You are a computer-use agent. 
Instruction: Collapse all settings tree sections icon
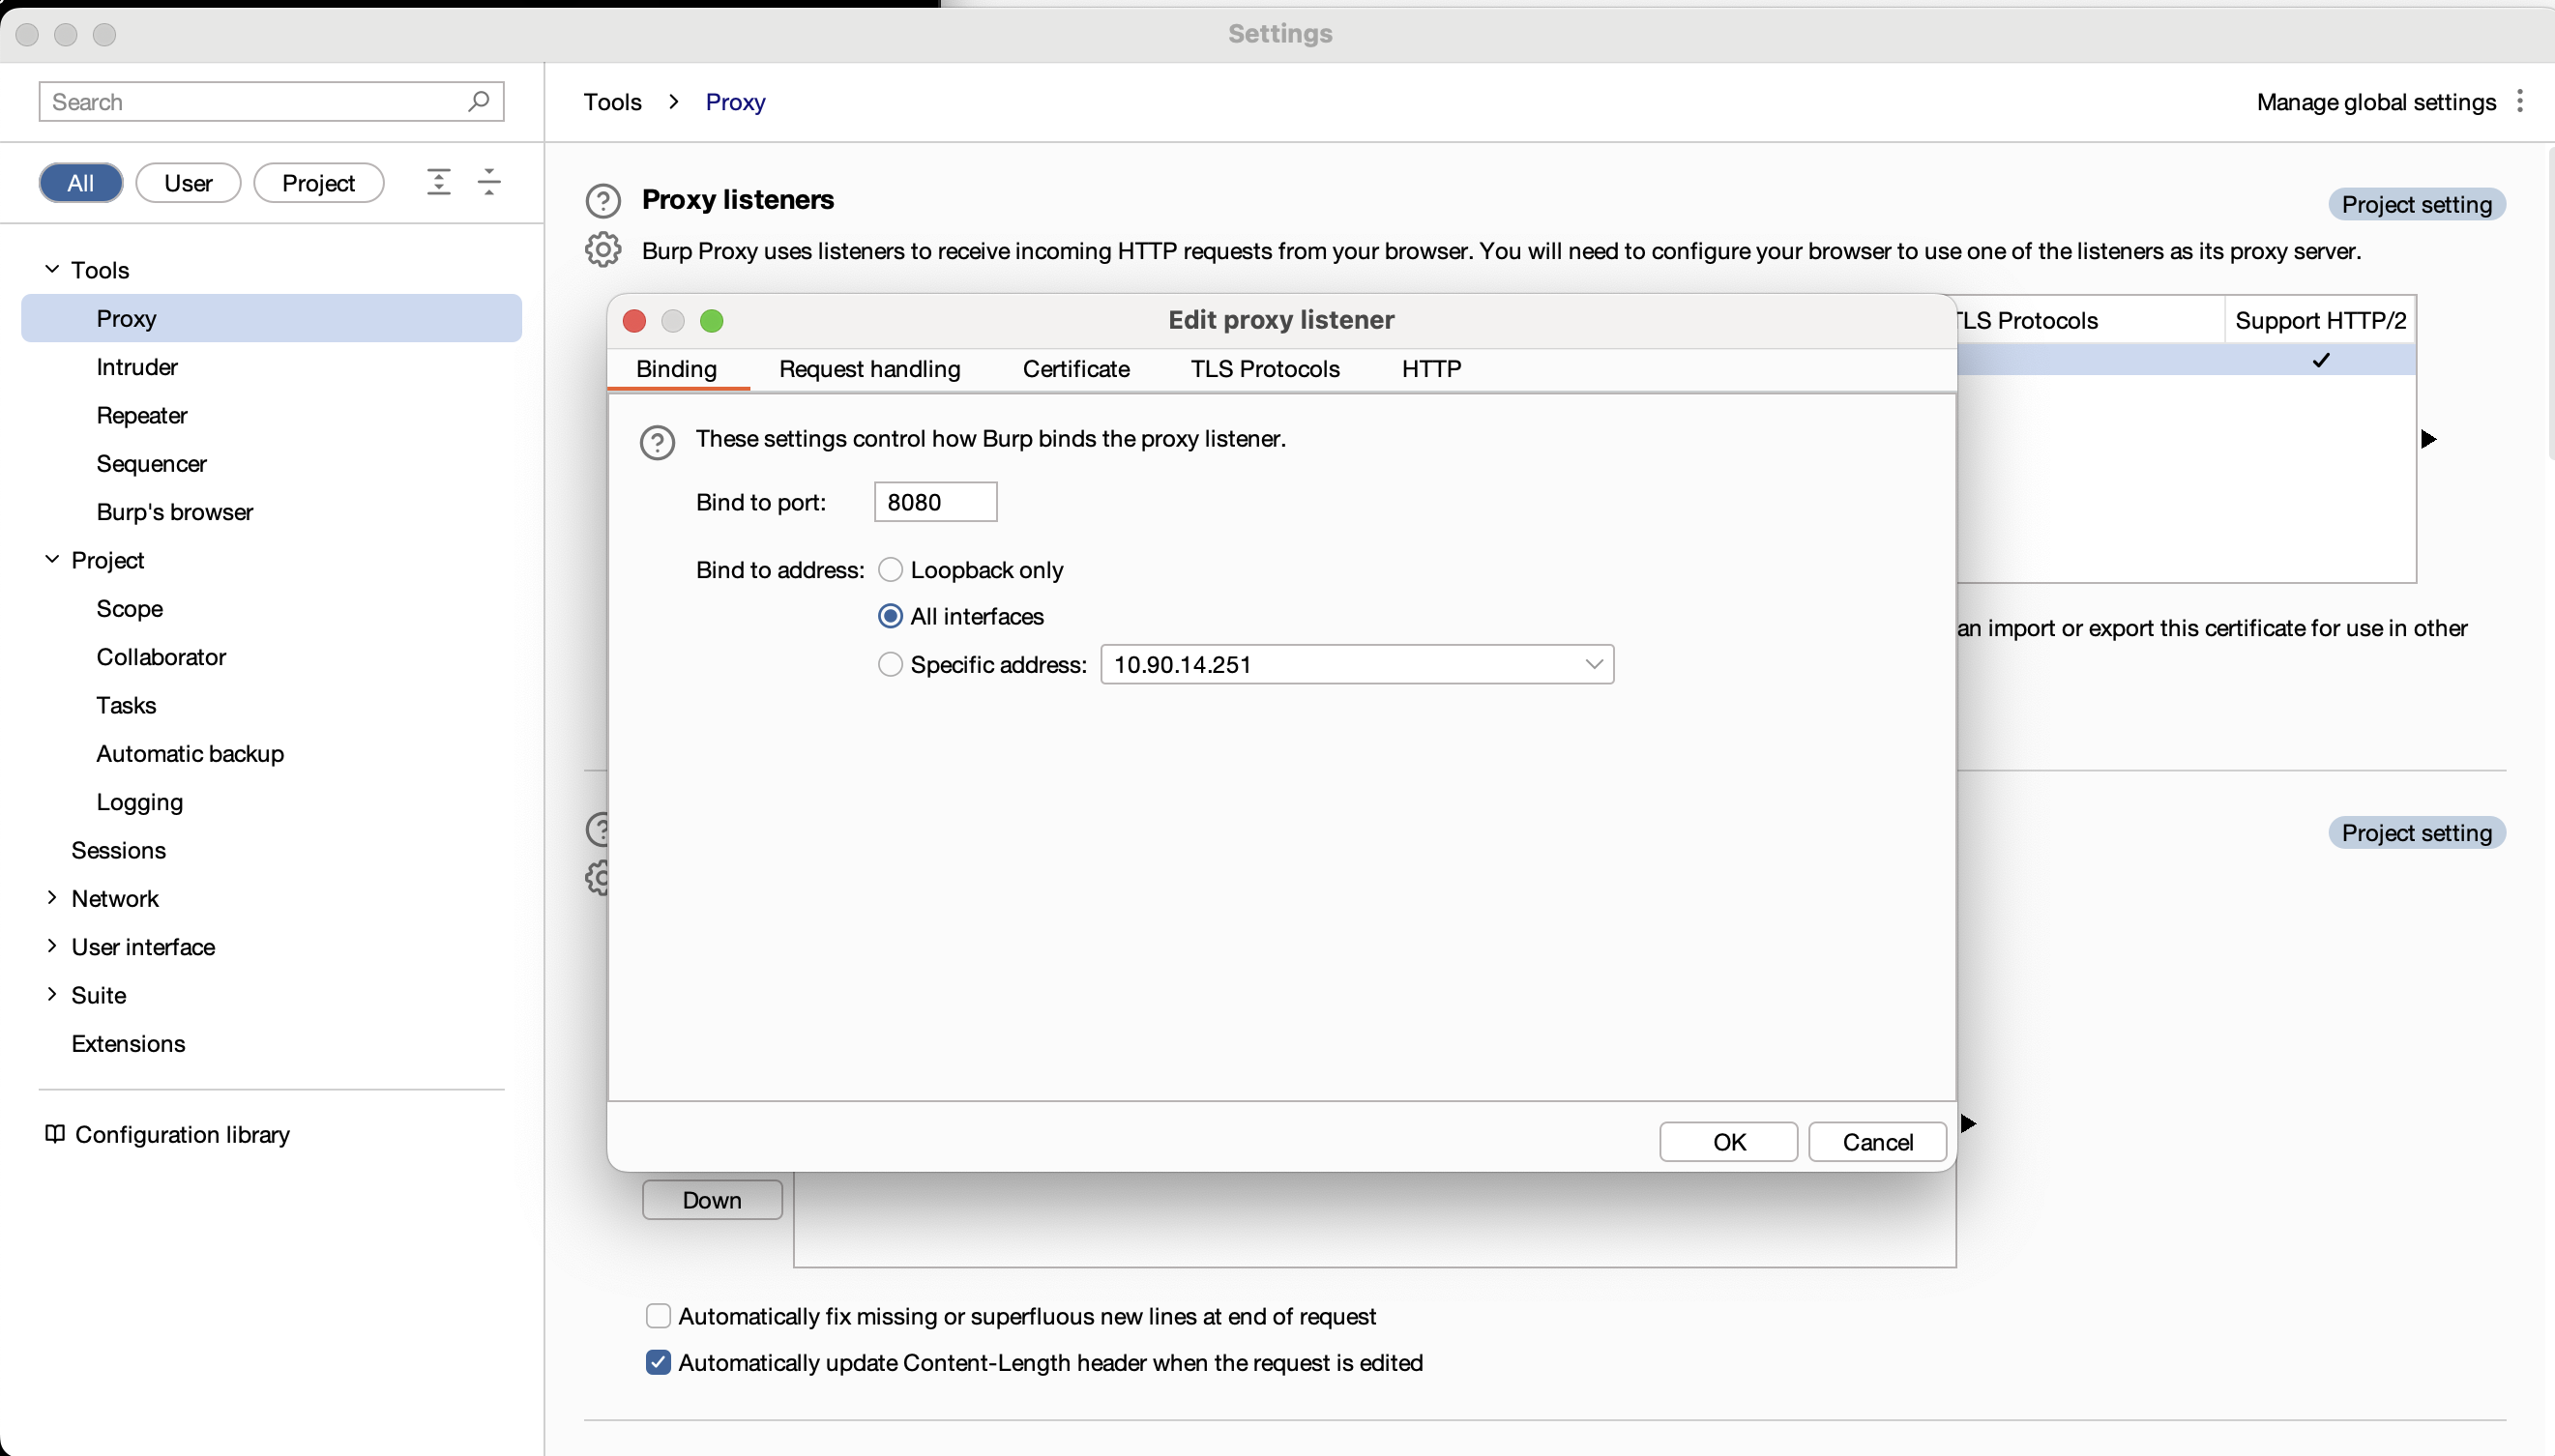(489, 182)
